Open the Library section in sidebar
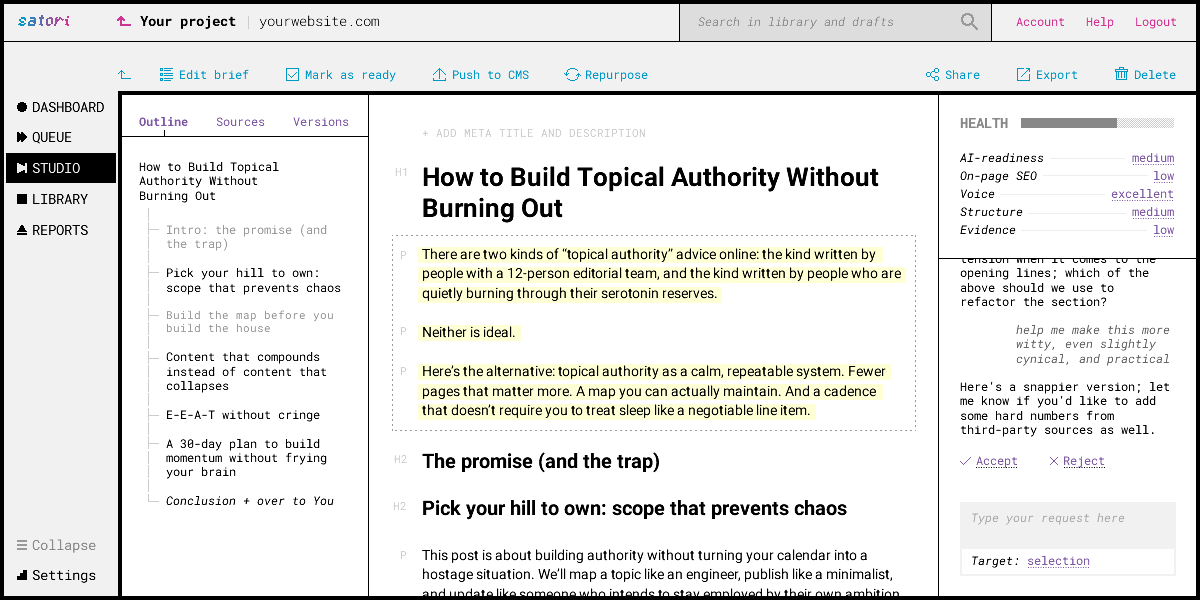Screen dimensions: 1200x600 coord(59,199)
